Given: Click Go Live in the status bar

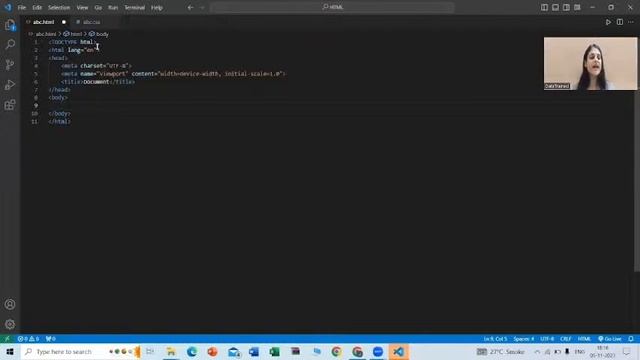Looking at the screenshot, I should click(610, 339).
